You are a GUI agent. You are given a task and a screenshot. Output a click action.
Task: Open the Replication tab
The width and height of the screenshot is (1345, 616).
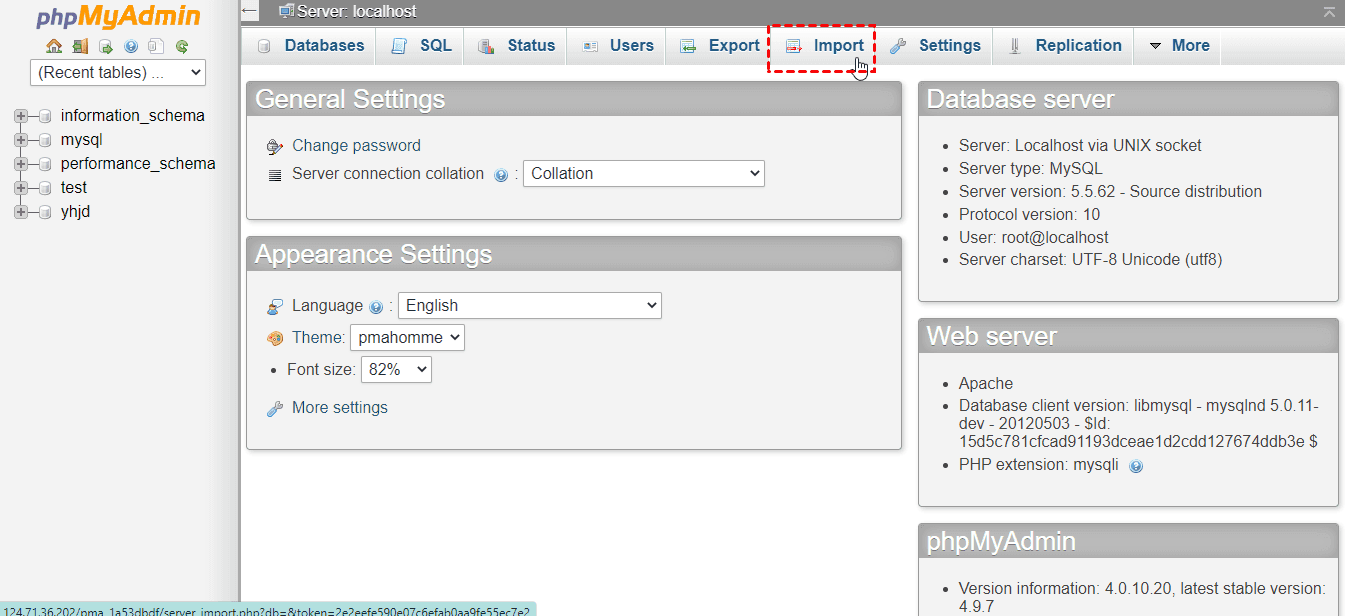coord(1064,46)
